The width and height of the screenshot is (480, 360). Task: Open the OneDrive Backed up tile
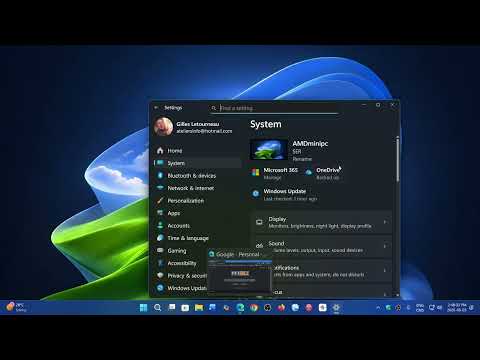coord(323,173)
